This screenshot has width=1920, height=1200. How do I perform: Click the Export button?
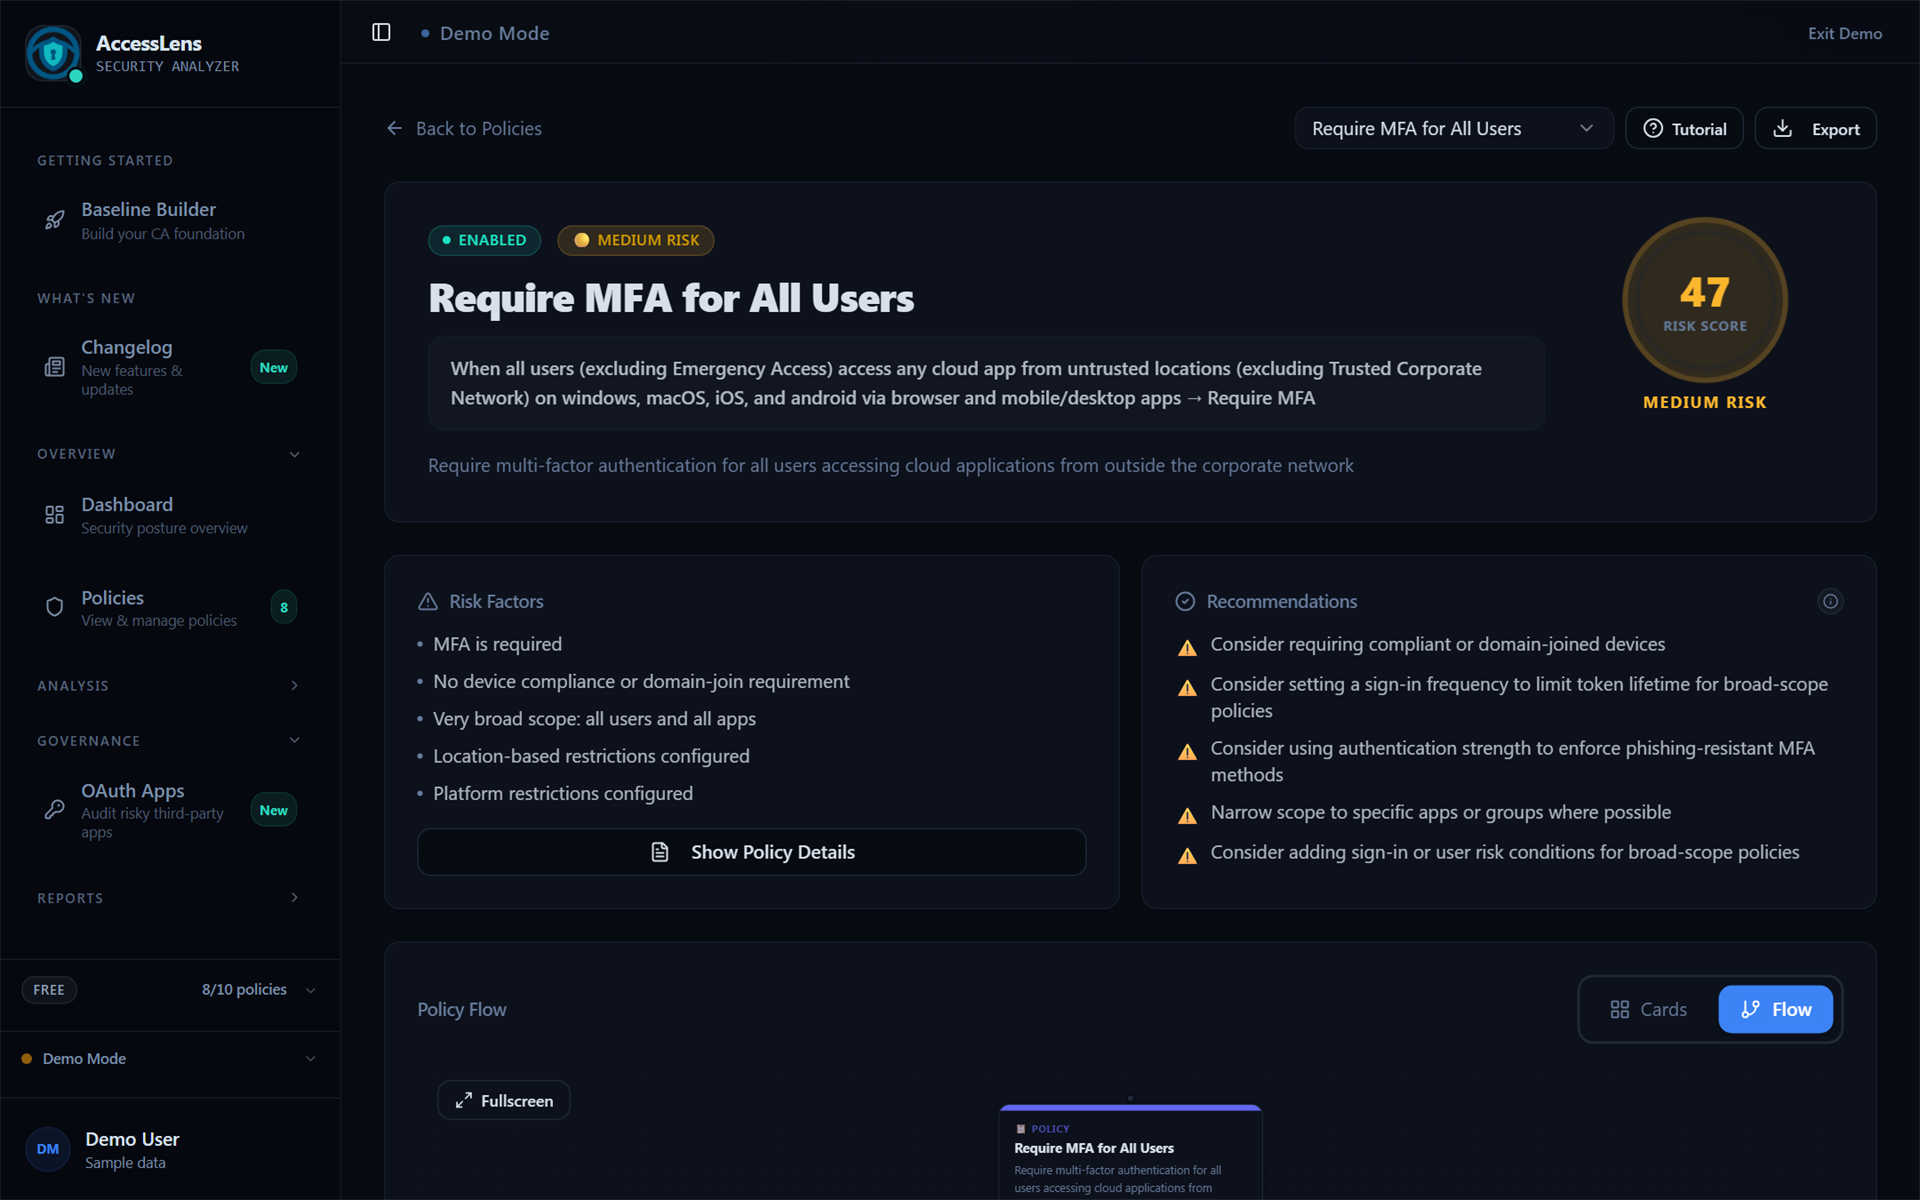click(x=1815, y=128)
